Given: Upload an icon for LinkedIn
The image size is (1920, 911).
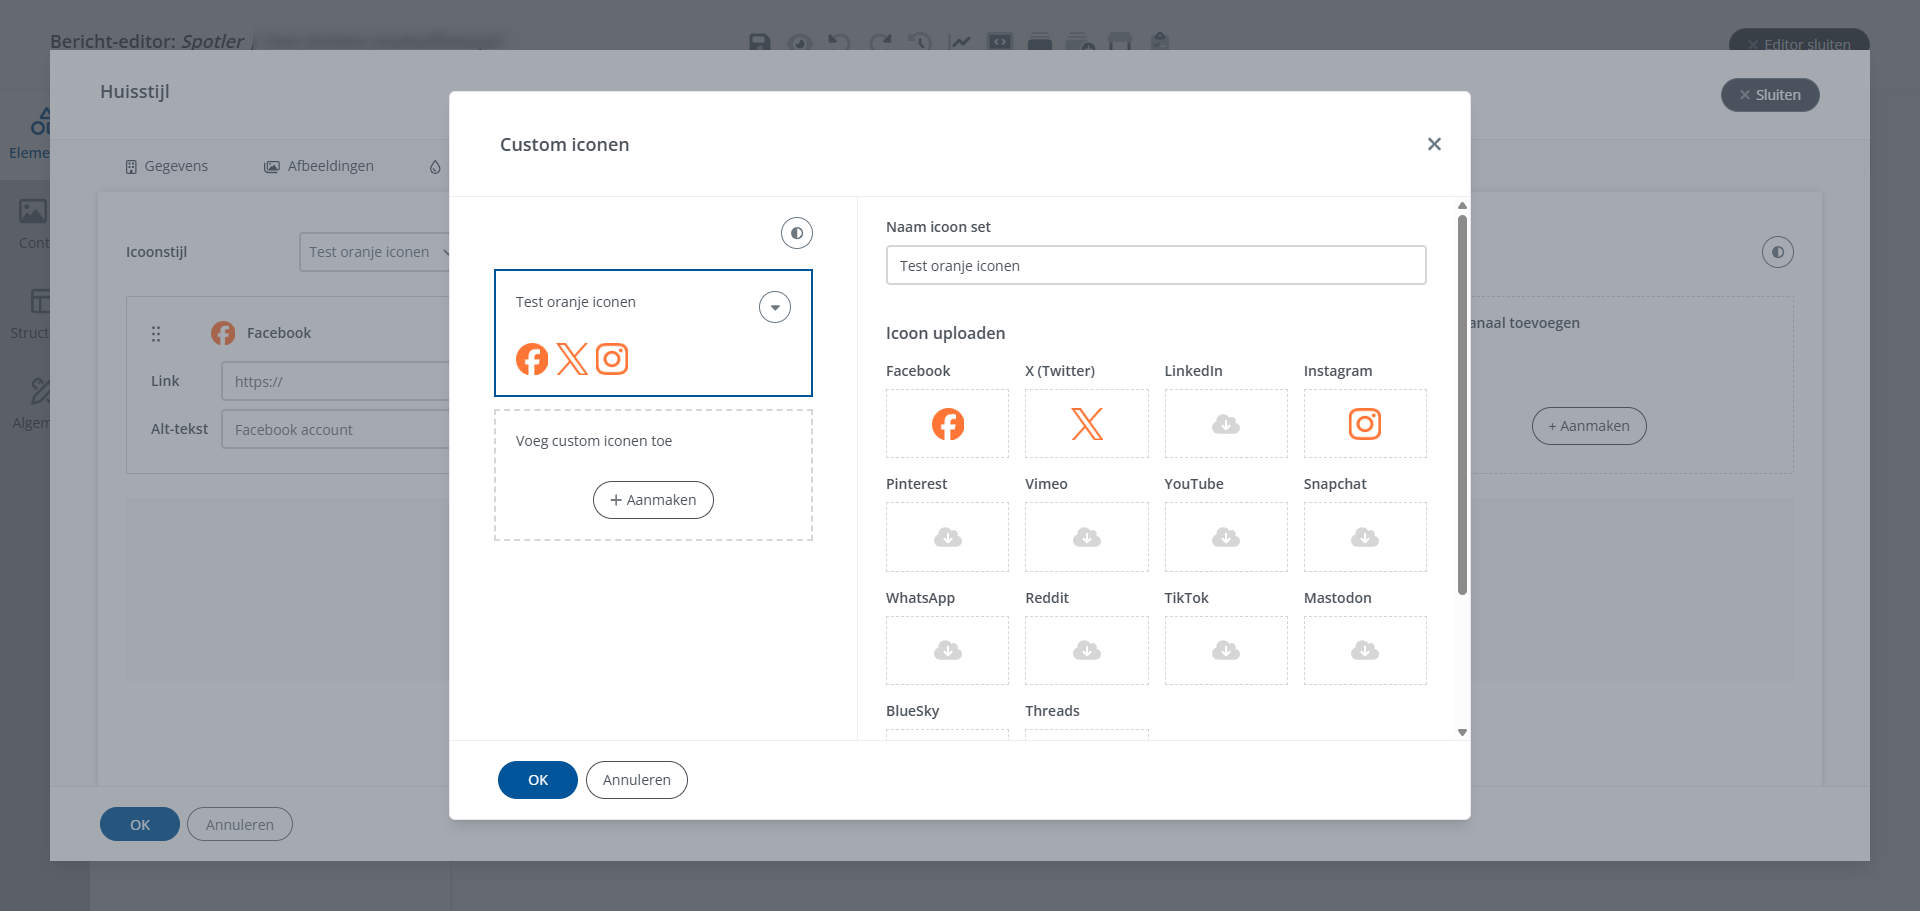Looking at the screenshot, I should 1226,424.
